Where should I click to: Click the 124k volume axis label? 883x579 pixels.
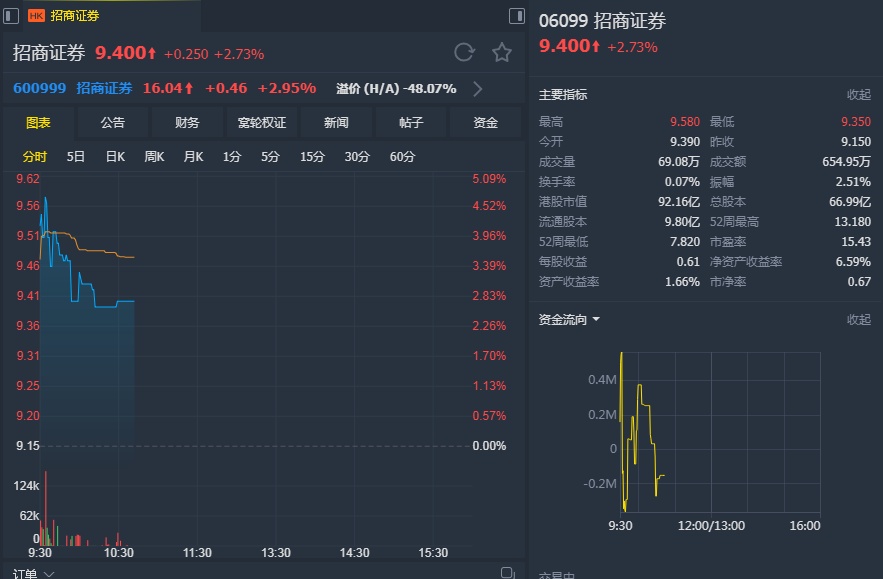point(26,486)
